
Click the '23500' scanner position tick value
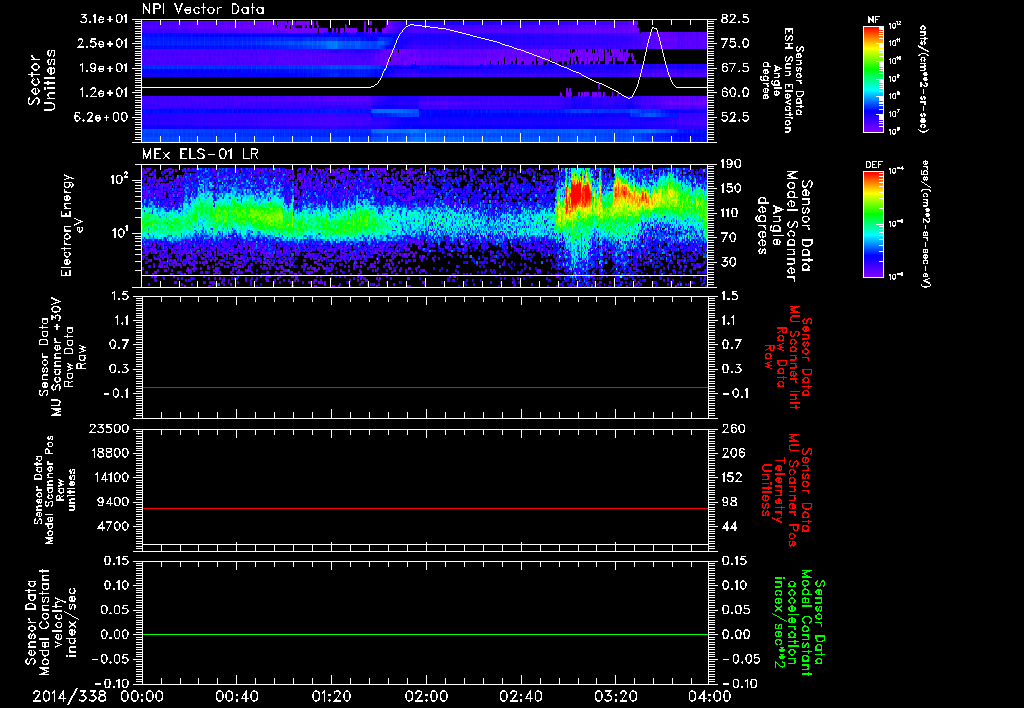point(109,428)
